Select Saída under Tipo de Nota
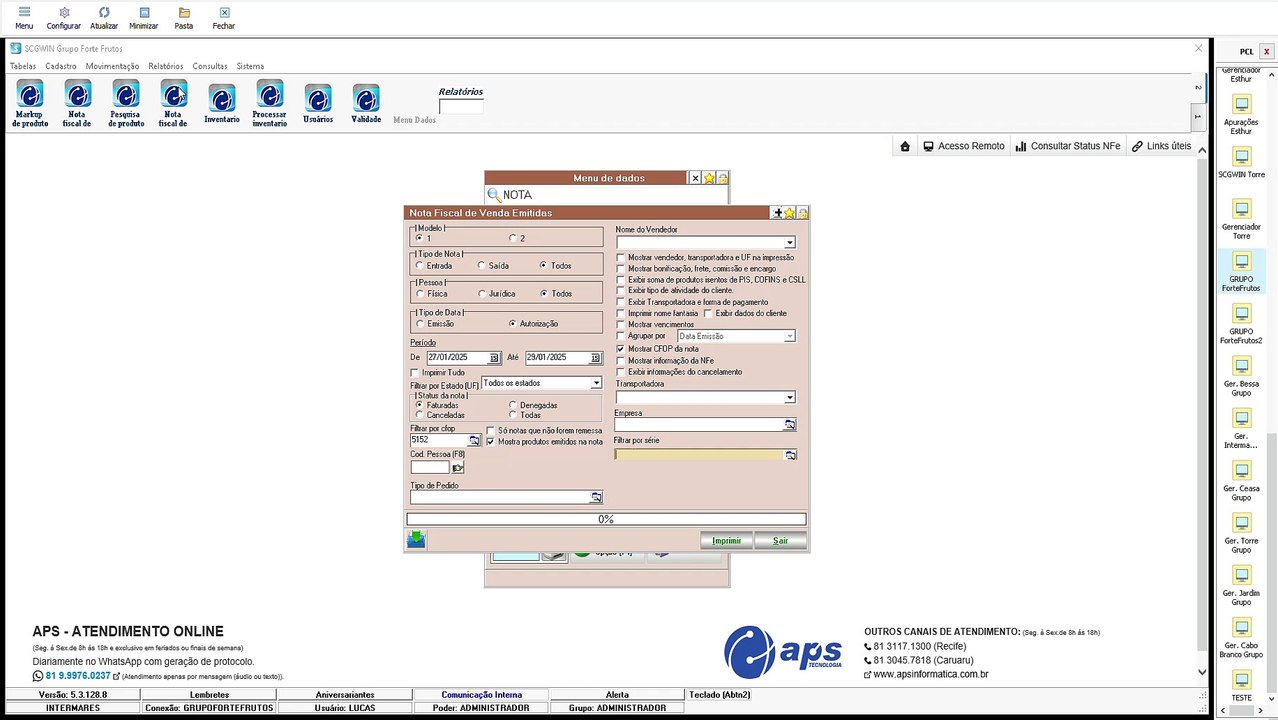 click(482, 266)
